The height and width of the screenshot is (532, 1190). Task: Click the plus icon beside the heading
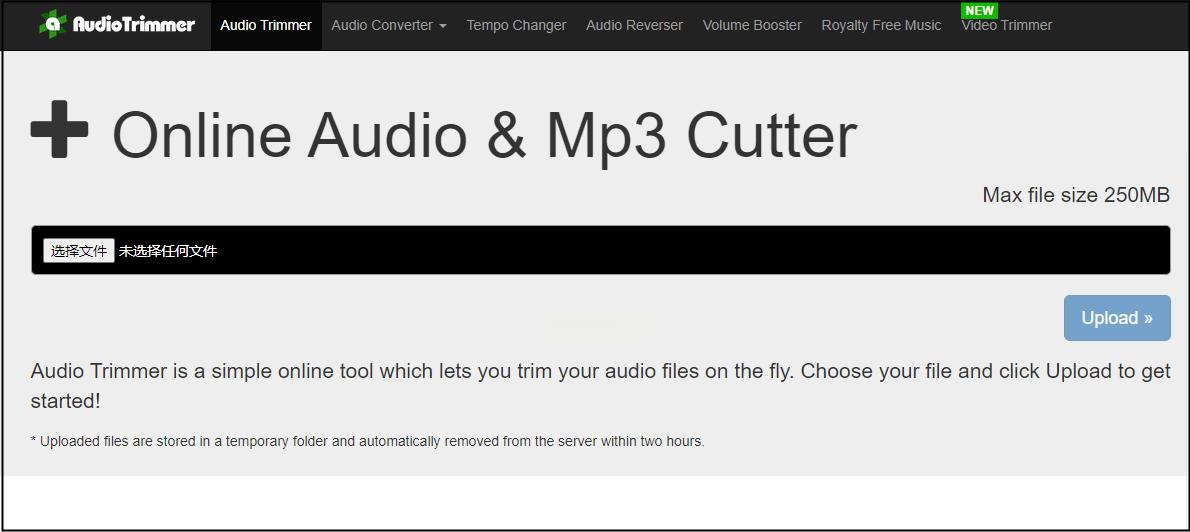[59, 130]
